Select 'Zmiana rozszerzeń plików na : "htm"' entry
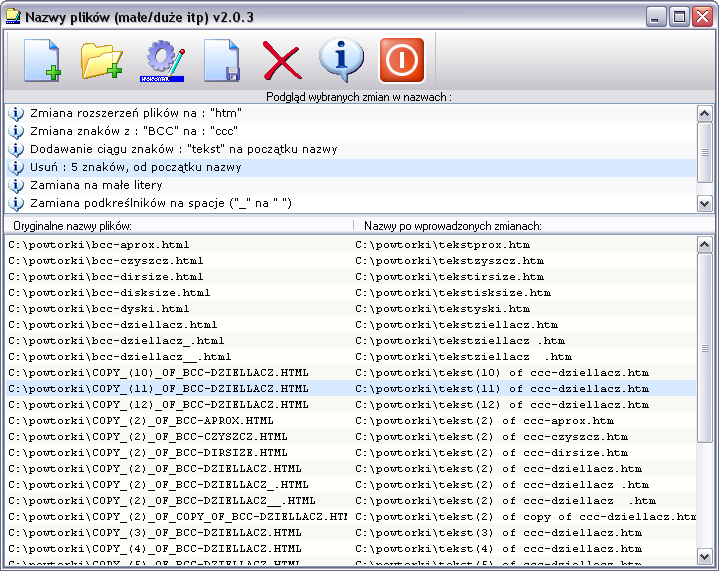719x571 pixels. (x=135, y=113)
